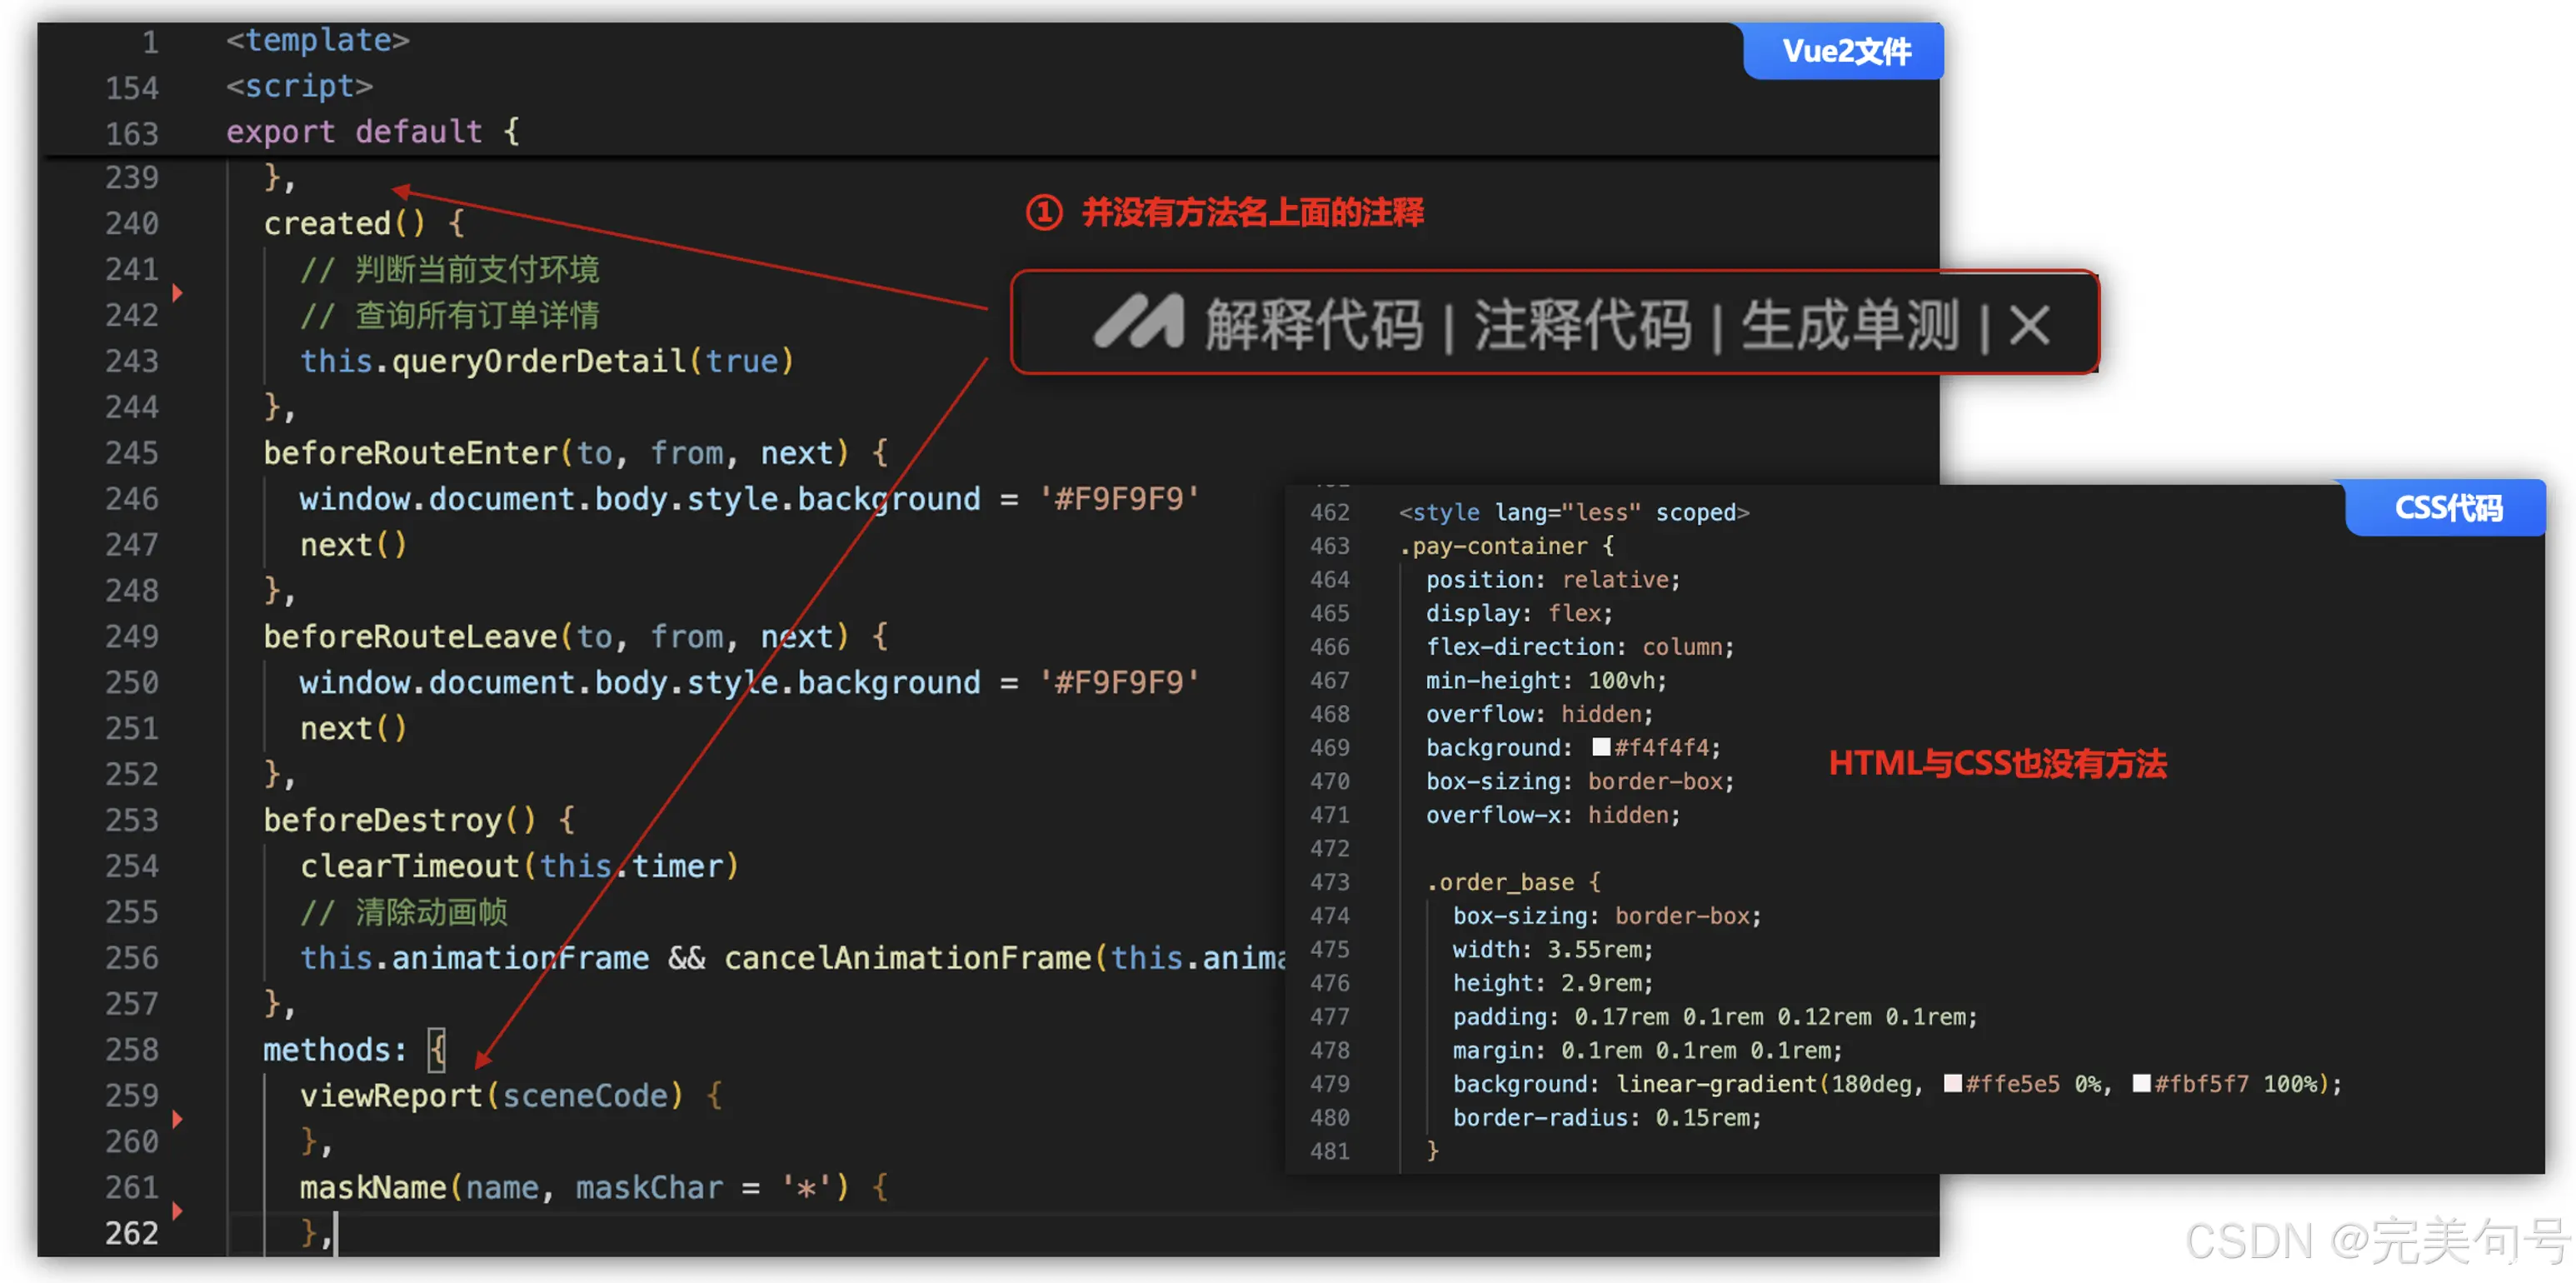
Task: Click the #fbf5f7 gradient color swatch
Action: [2141, 1083]
